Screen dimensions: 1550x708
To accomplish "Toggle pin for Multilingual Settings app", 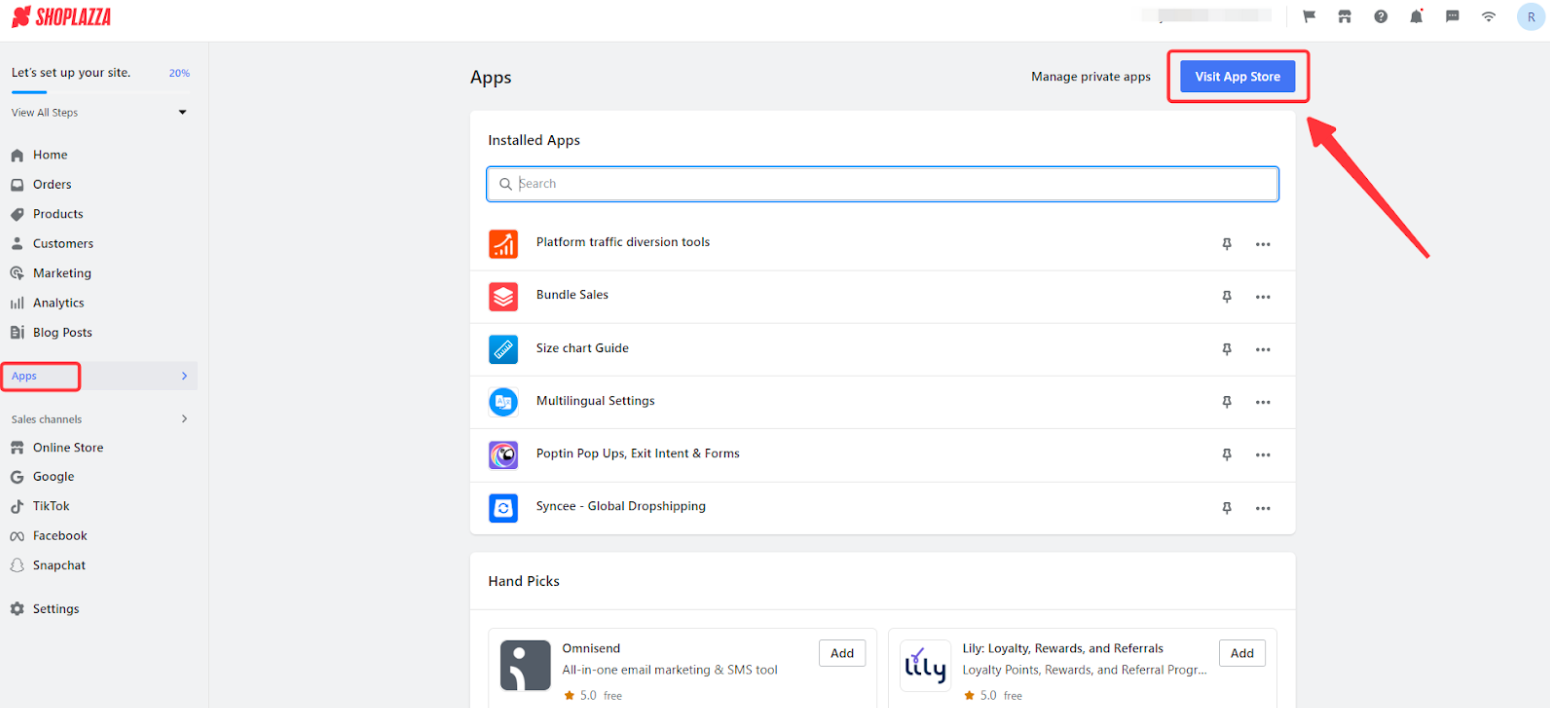I will click(1227, 402).
